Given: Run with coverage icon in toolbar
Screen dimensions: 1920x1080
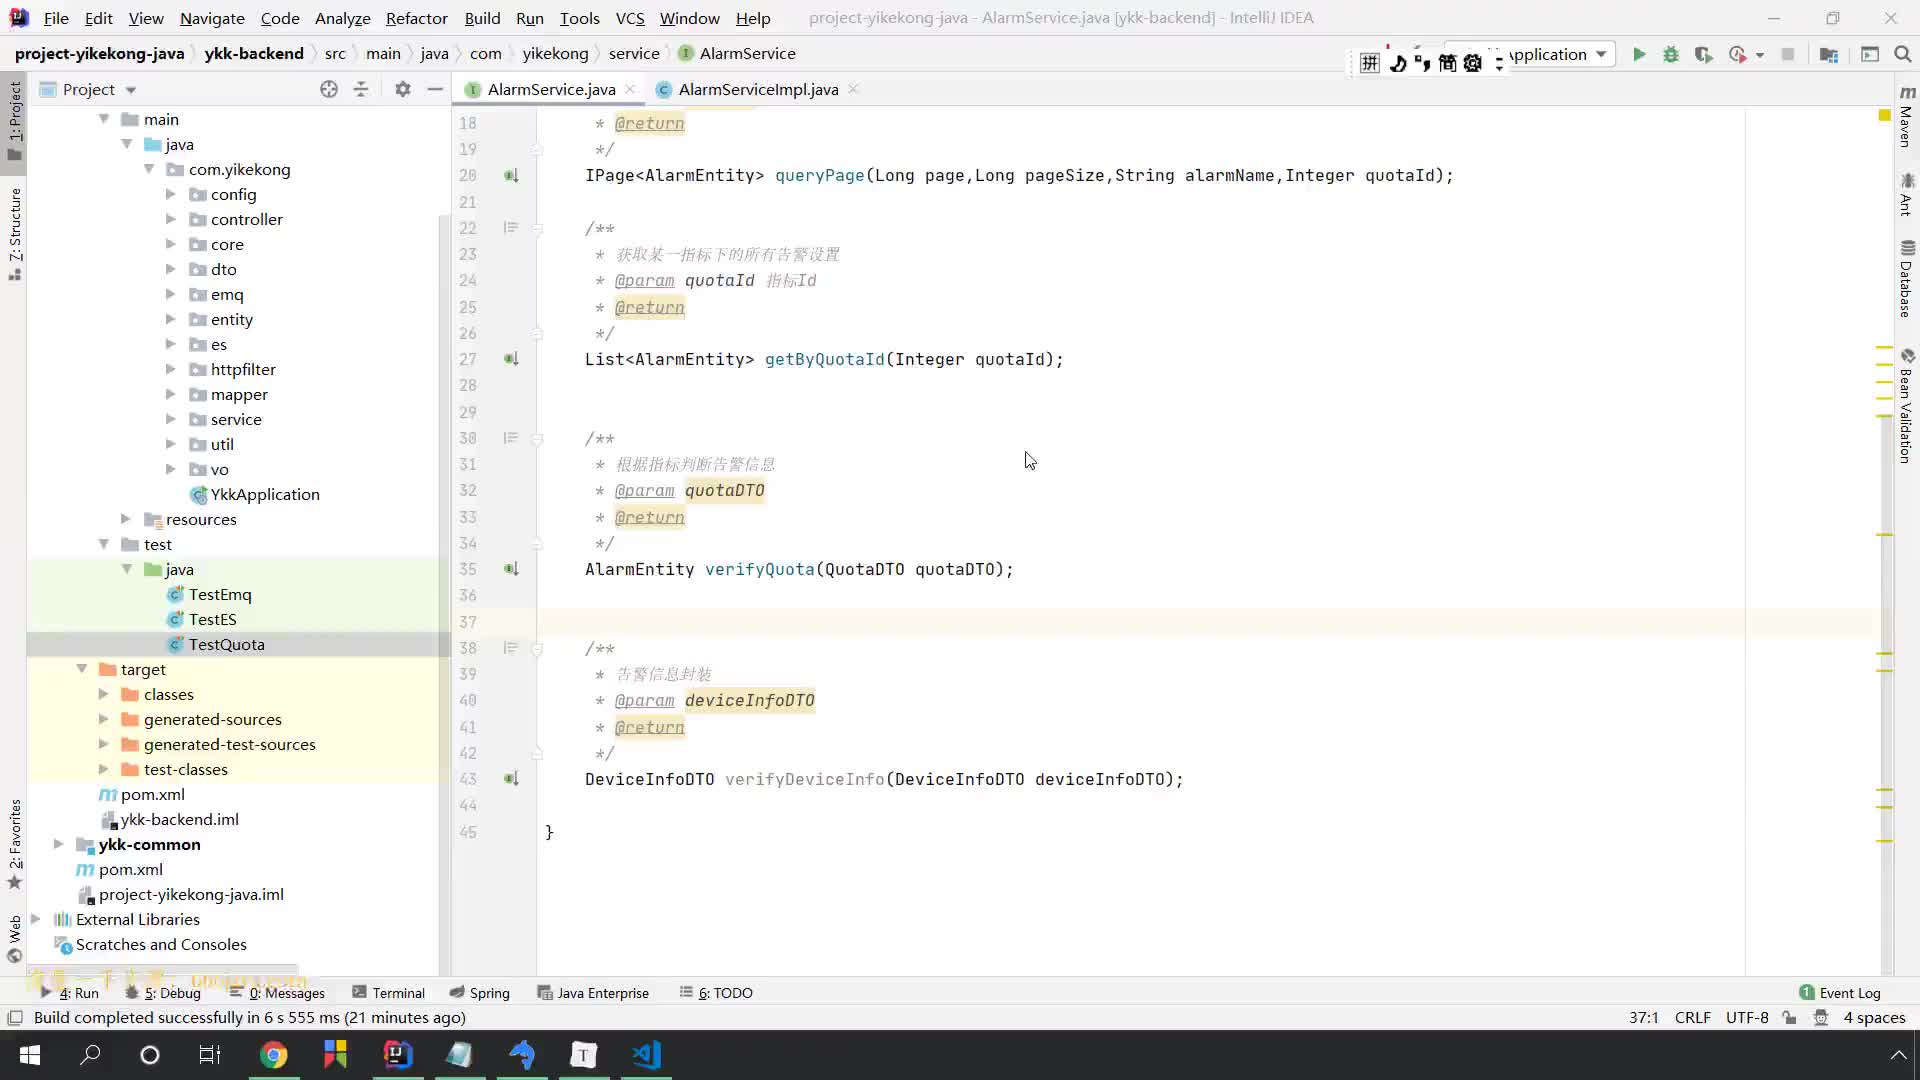Looking at the screenshot, I should [1703, 55].
